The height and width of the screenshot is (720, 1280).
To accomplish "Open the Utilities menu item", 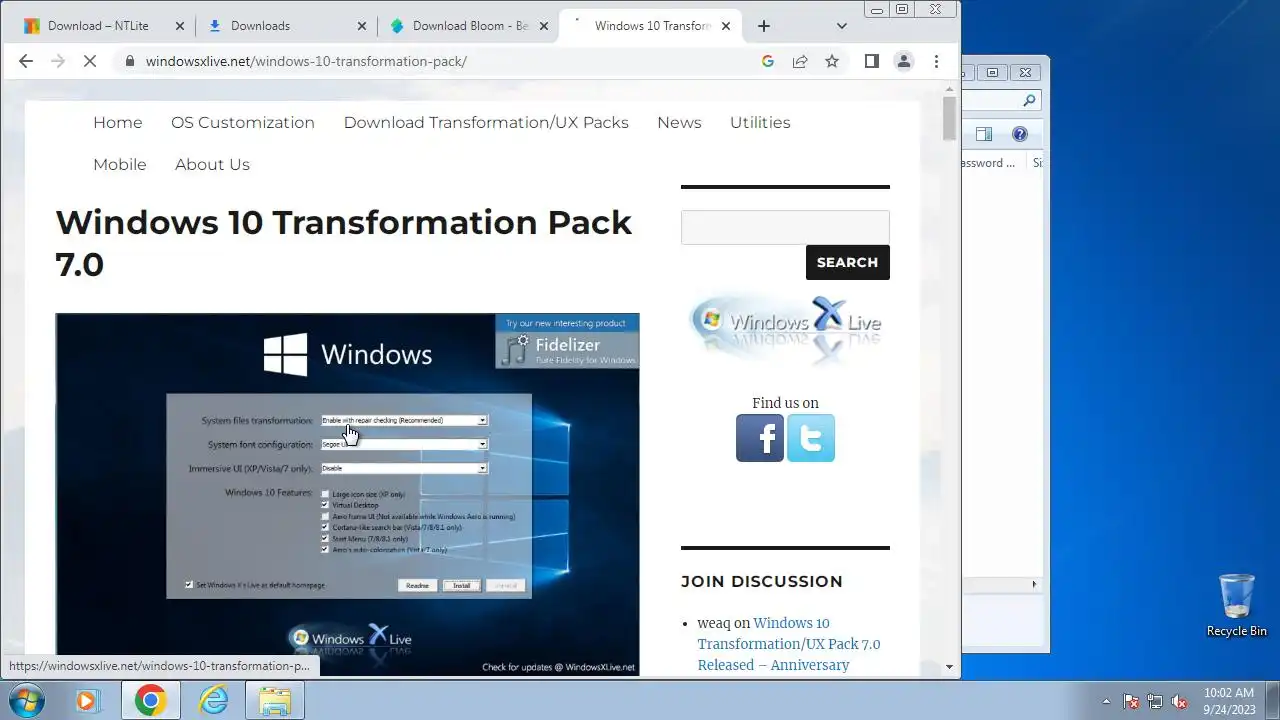I will point(760,122).
